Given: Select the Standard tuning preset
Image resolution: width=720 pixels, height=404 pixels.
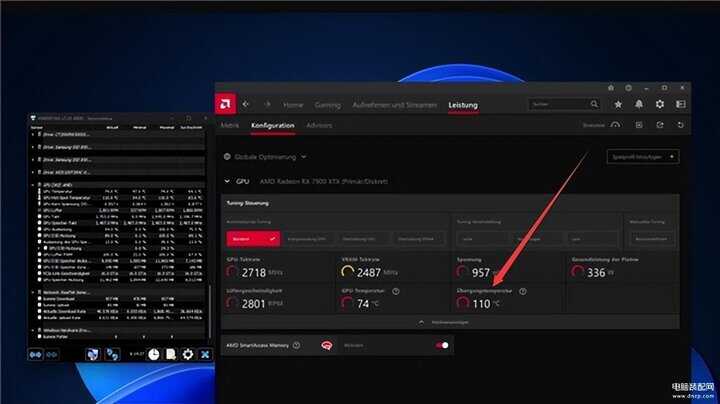Looking at the screenshot, I should [x=253, y=239].
